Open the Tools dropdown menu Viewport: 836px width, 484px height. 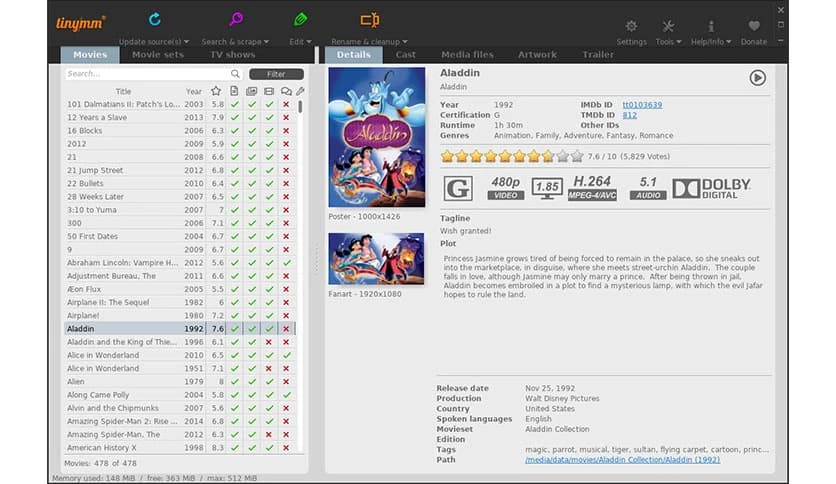679,42
